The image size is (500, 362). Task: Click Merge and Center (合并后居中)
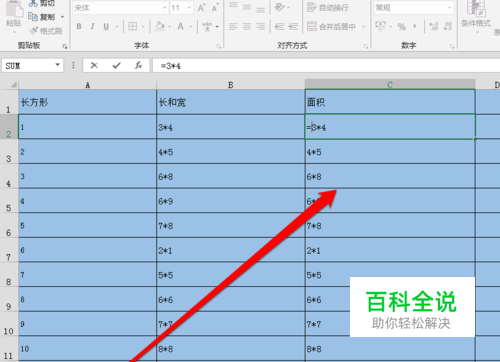point(331,26)
